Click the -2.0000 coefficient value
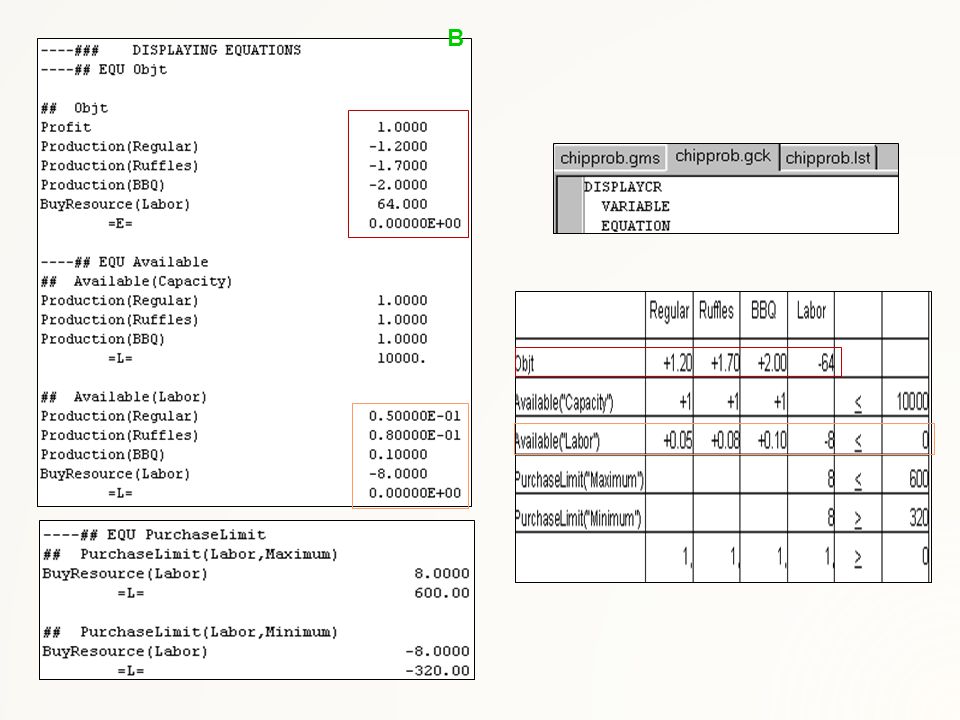Screen dimensions: 960x720 [398, 185]
